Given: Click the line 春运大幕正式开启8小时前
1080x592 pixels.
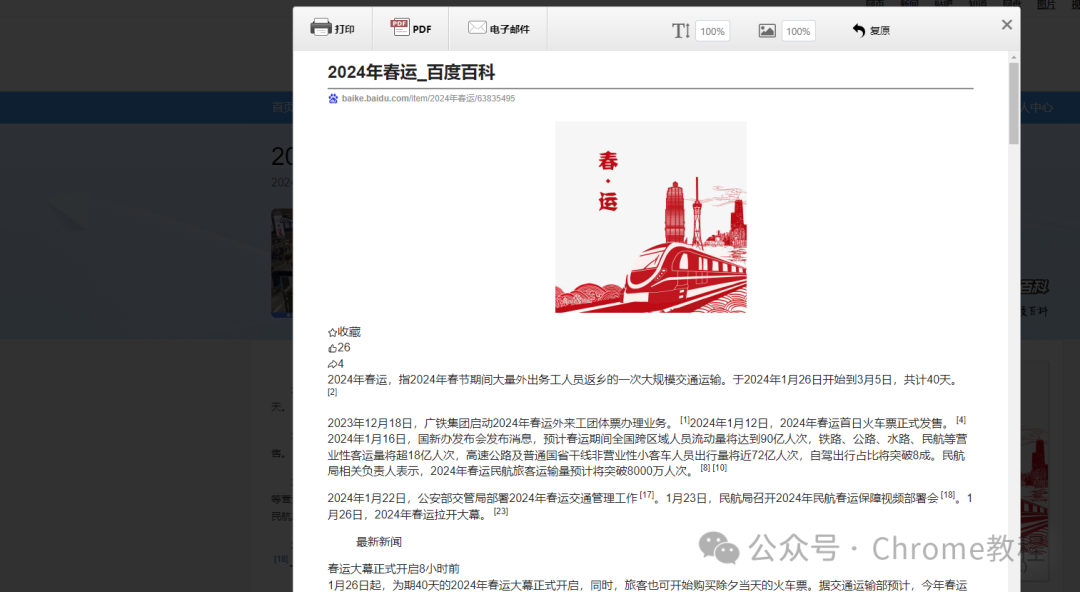Looking at the screenshot, I should [393, 569].
